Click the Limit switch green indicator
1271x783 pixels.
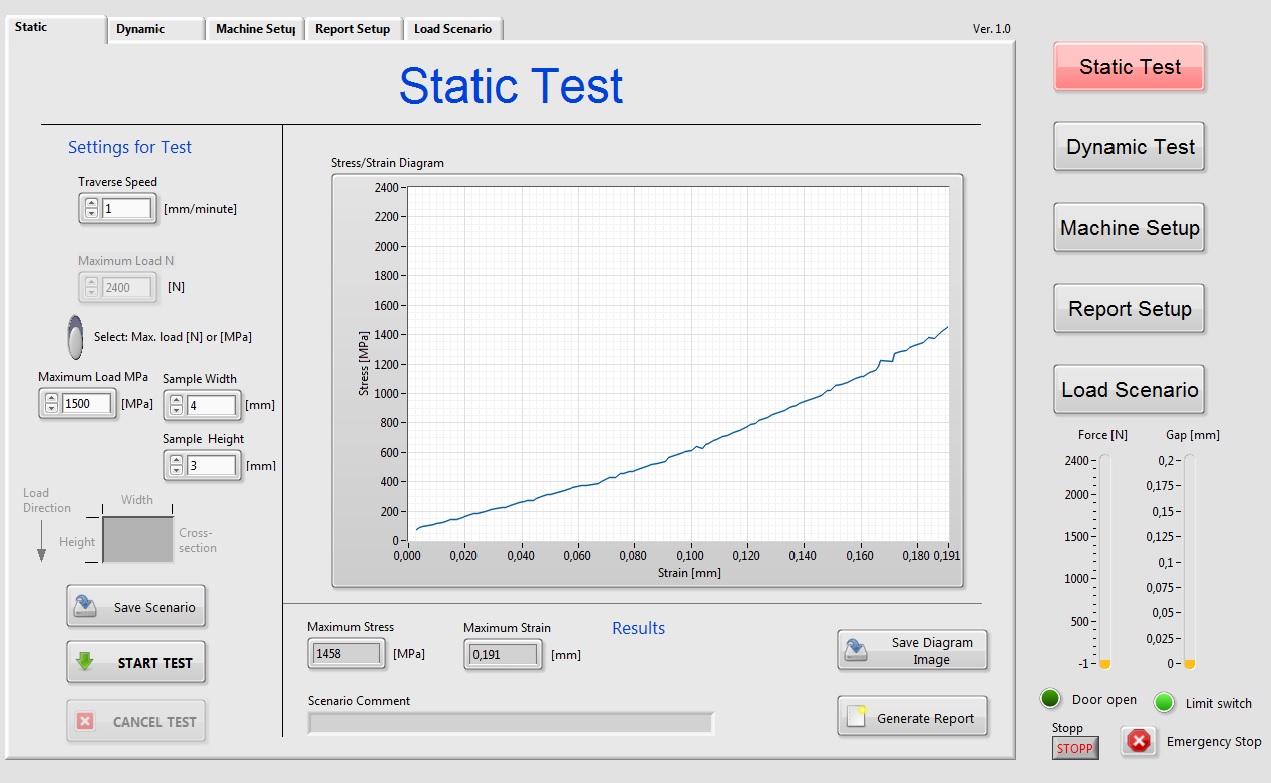(1164, 702)
